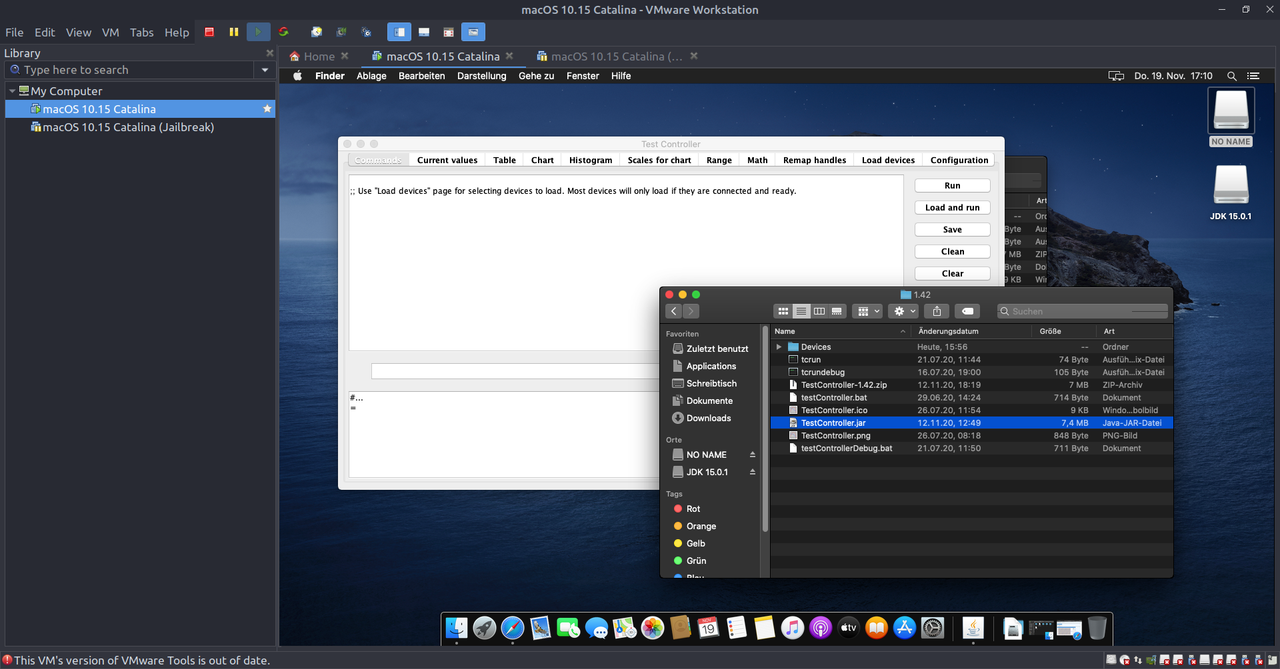Toggle the thumbnail bar view button
This screenshot has height=669, width=1280.
coord(424,32)
